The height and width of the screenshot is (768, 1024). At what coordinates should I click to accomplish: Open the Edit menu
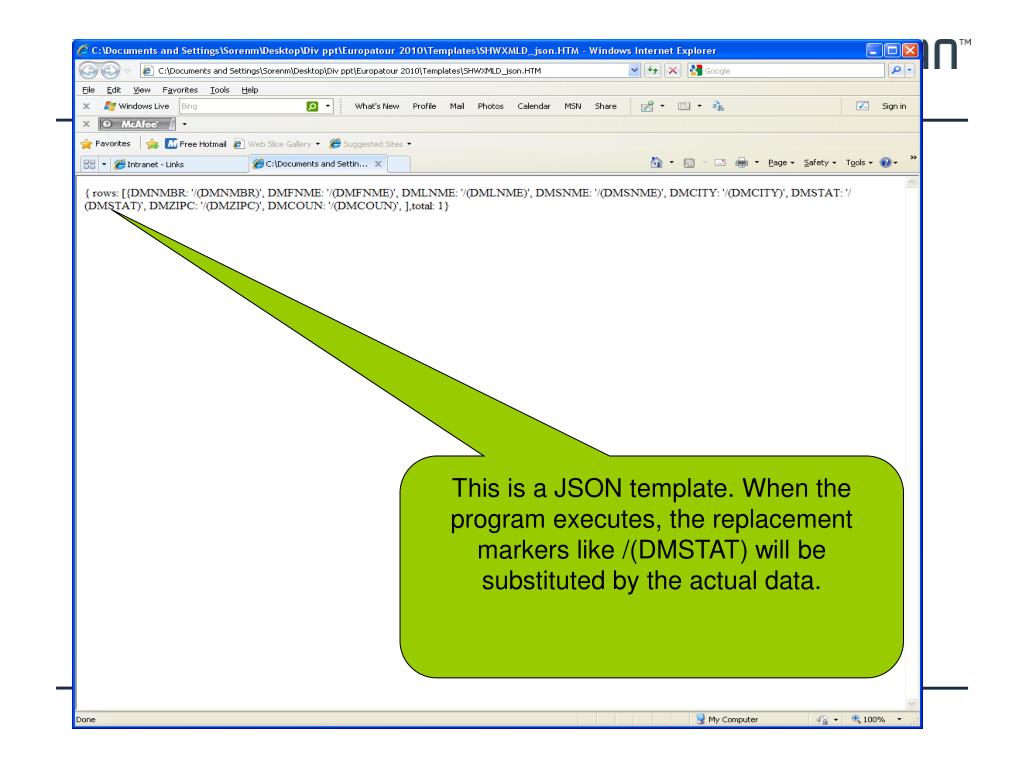(114, 90)
